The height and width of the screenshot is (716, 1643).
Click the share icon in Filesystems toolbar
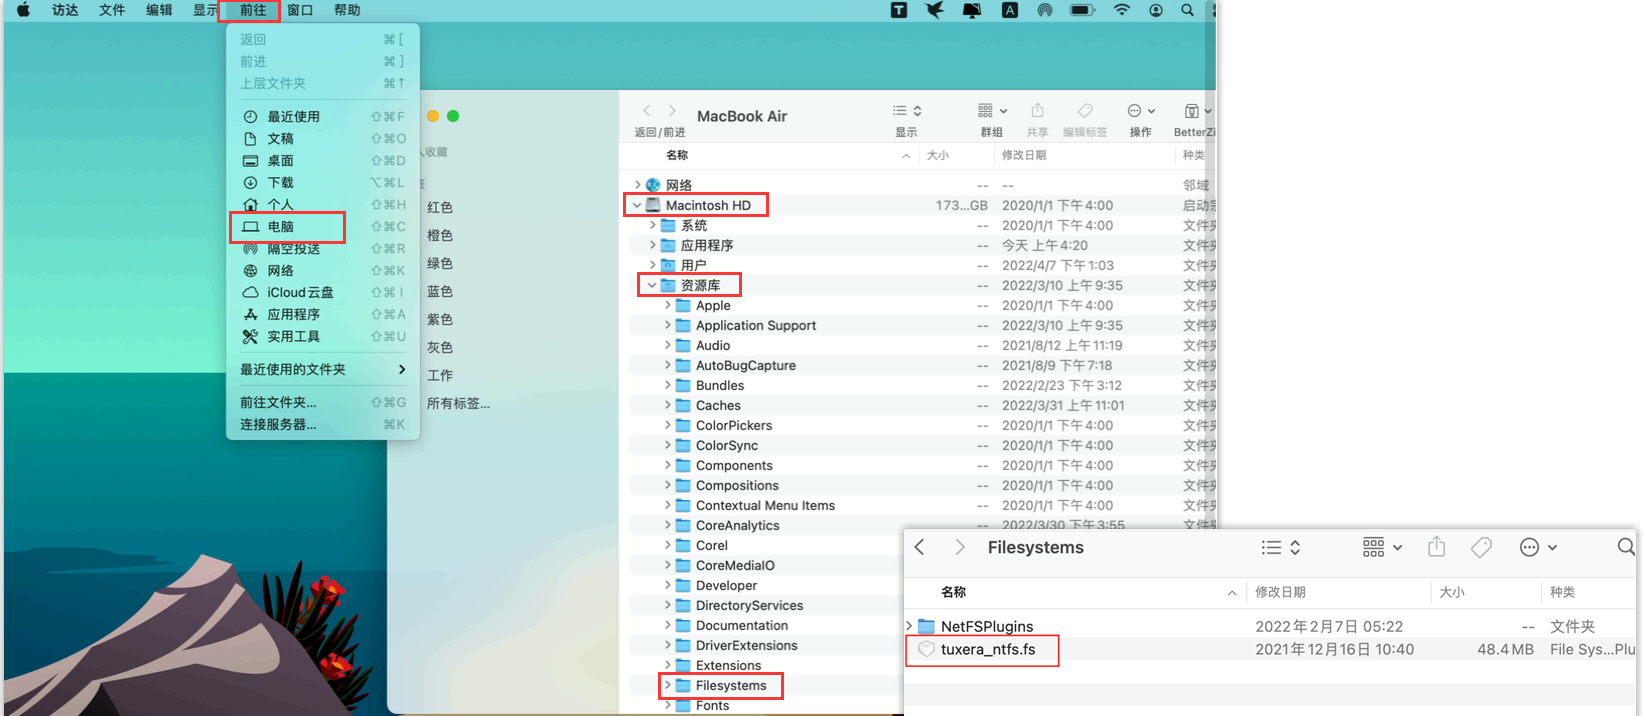1436,547
